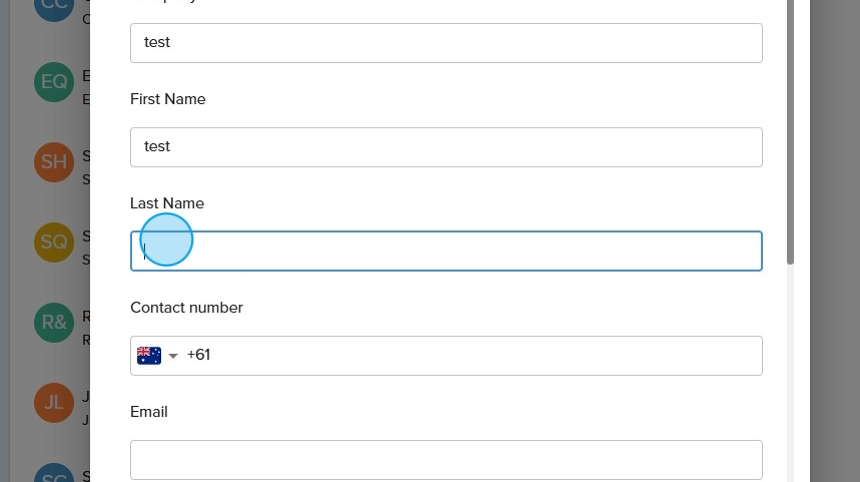Click the modal's vertical scrollbar thumb
Viewport: 860px width, 482px height.
790,130
